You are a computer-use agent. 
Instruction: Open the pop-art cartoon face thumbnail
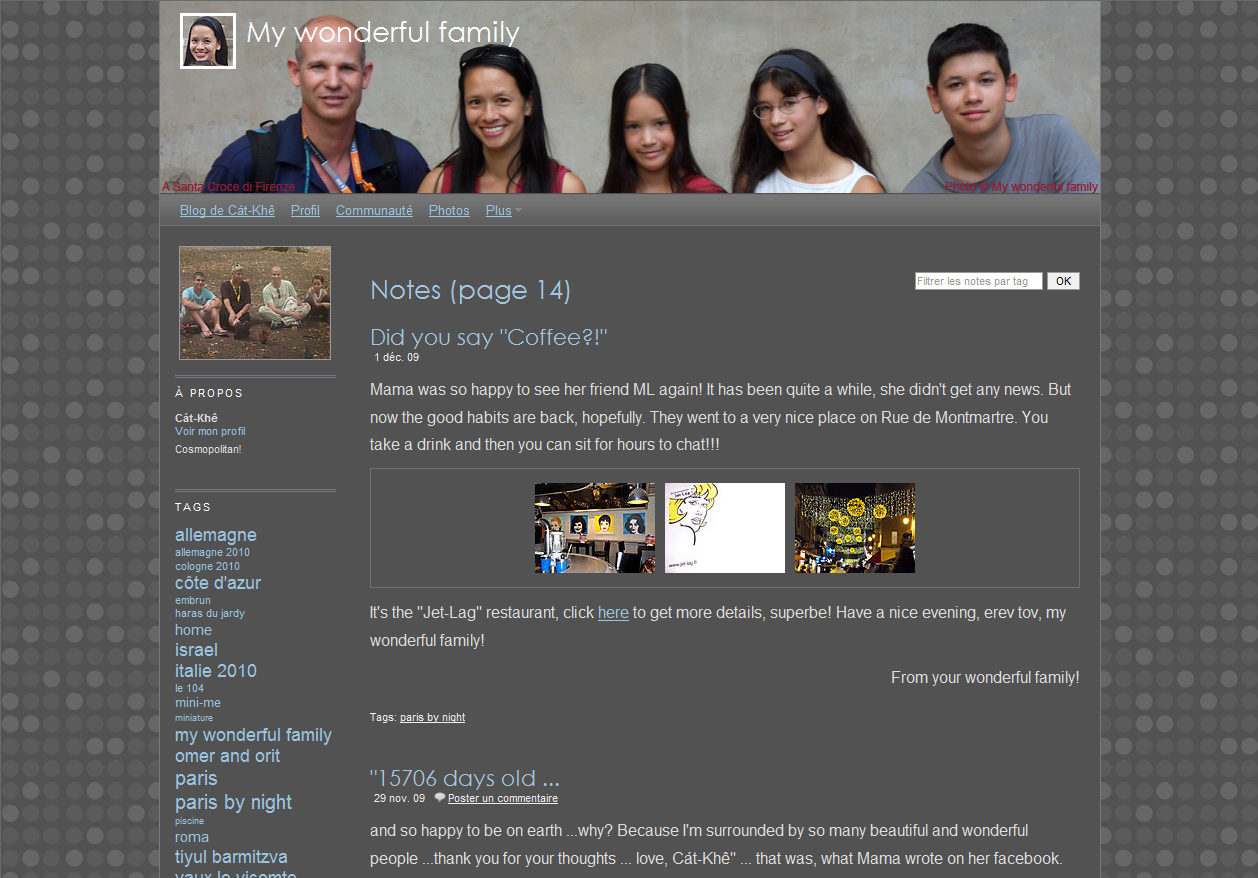pos(725,528)
